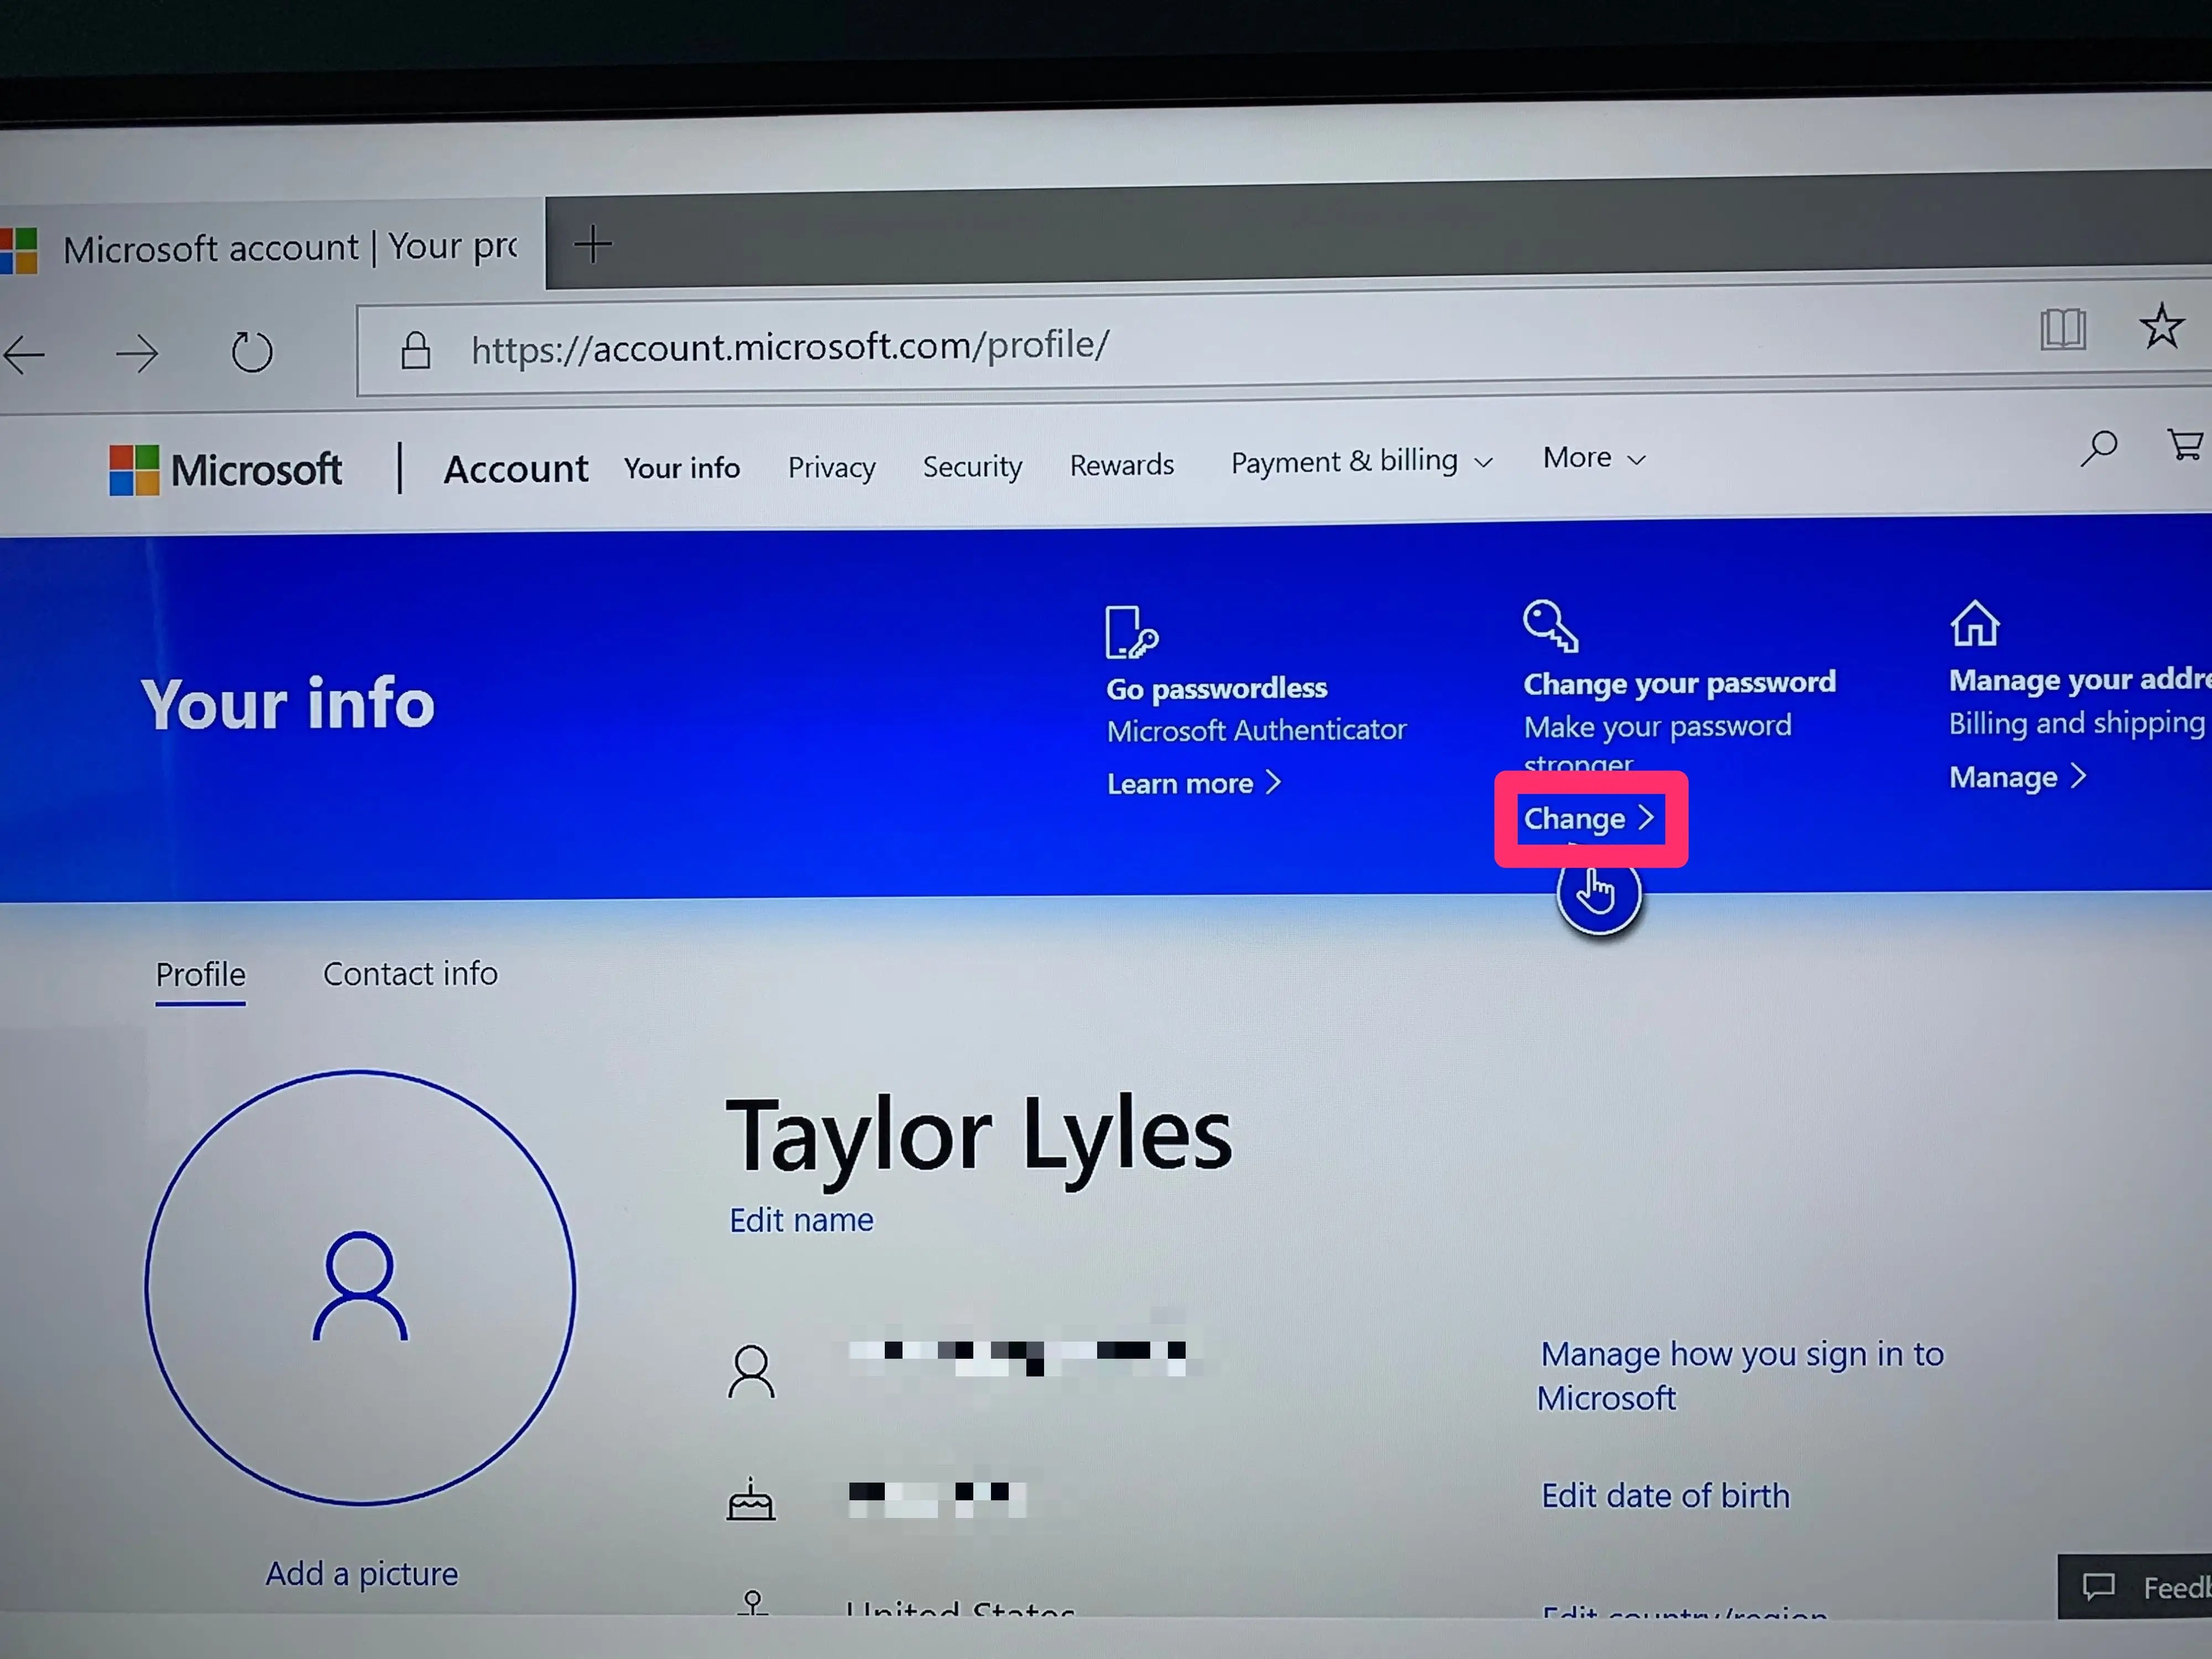
Task: Select the Profile tab
Action: click(200, 975)
